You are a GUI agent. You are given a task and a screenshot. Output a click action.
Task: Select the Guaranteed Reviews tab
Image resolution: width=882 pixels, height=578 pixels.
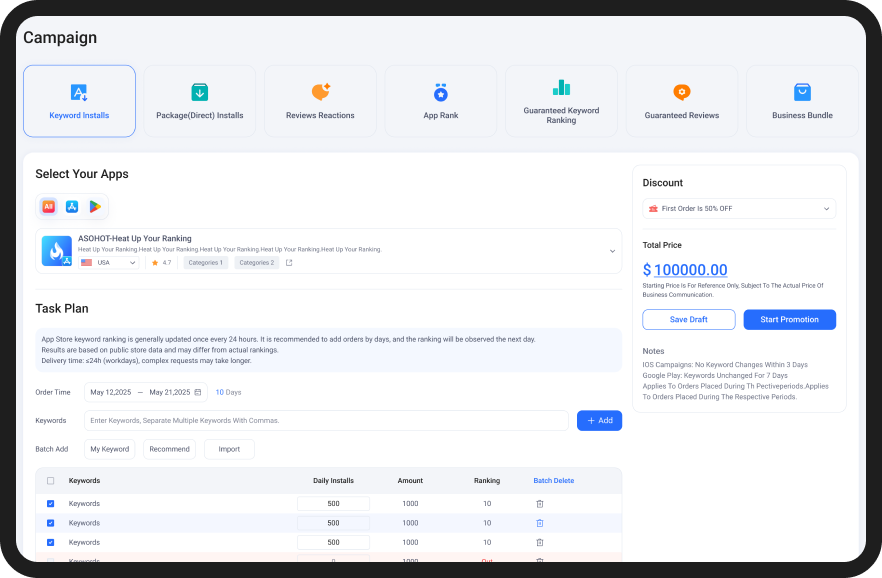click(x=682, y=101)
